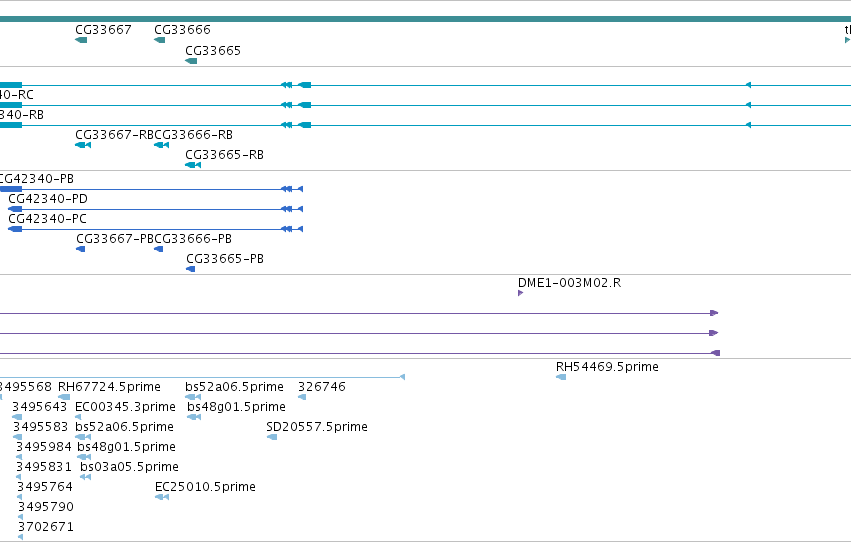851x542 pixels.
Task: Select the CG33666 gene arrow glyph
Action: (x=160, y=40)
